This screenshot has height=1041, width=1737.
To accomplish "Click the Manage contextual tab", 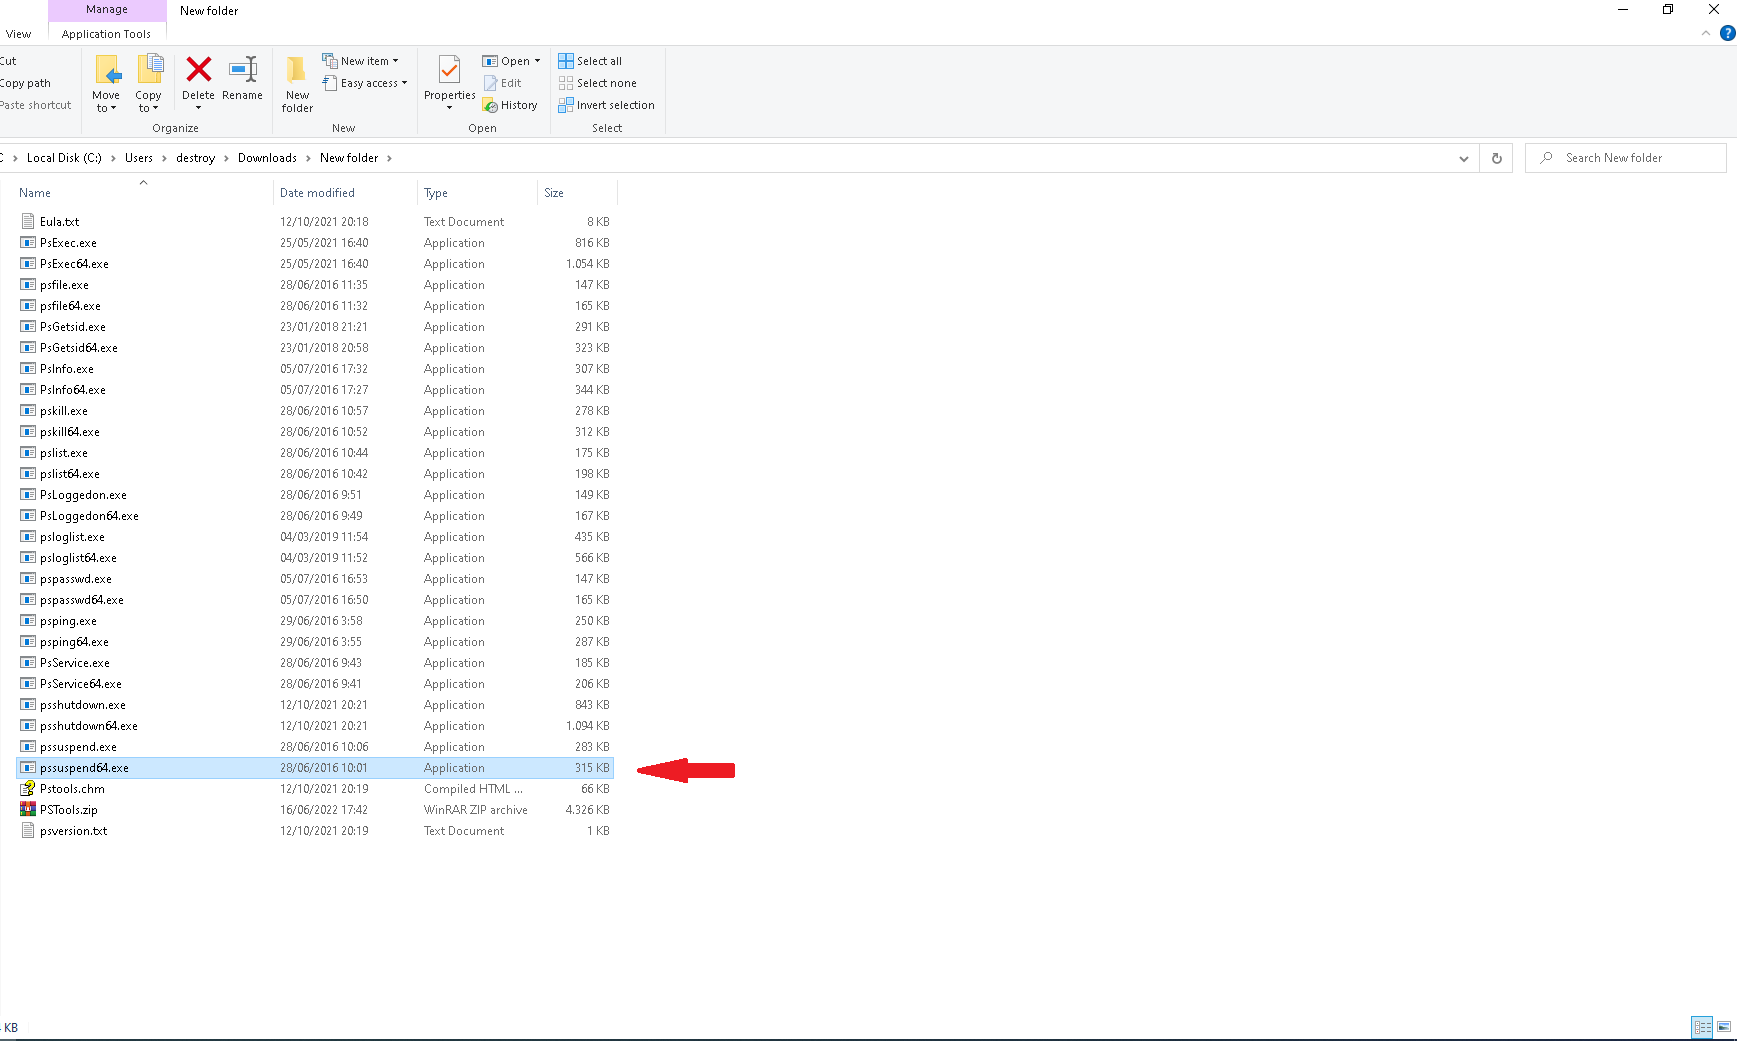I will tap(107, 10).
